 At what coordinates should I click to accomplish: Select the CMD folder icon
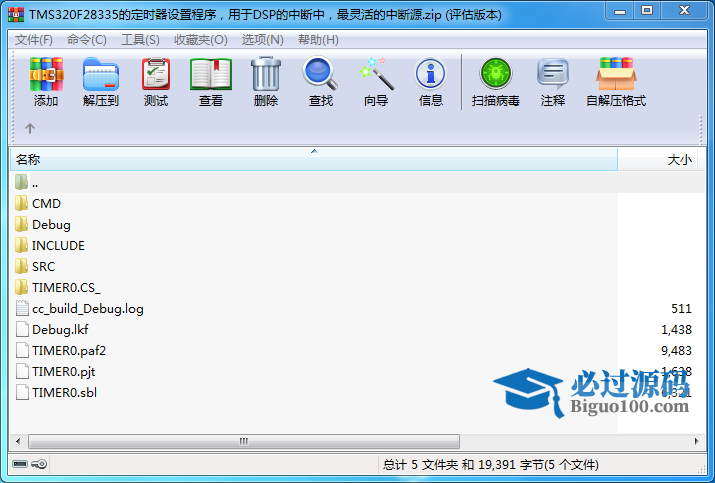click(21, 203)
